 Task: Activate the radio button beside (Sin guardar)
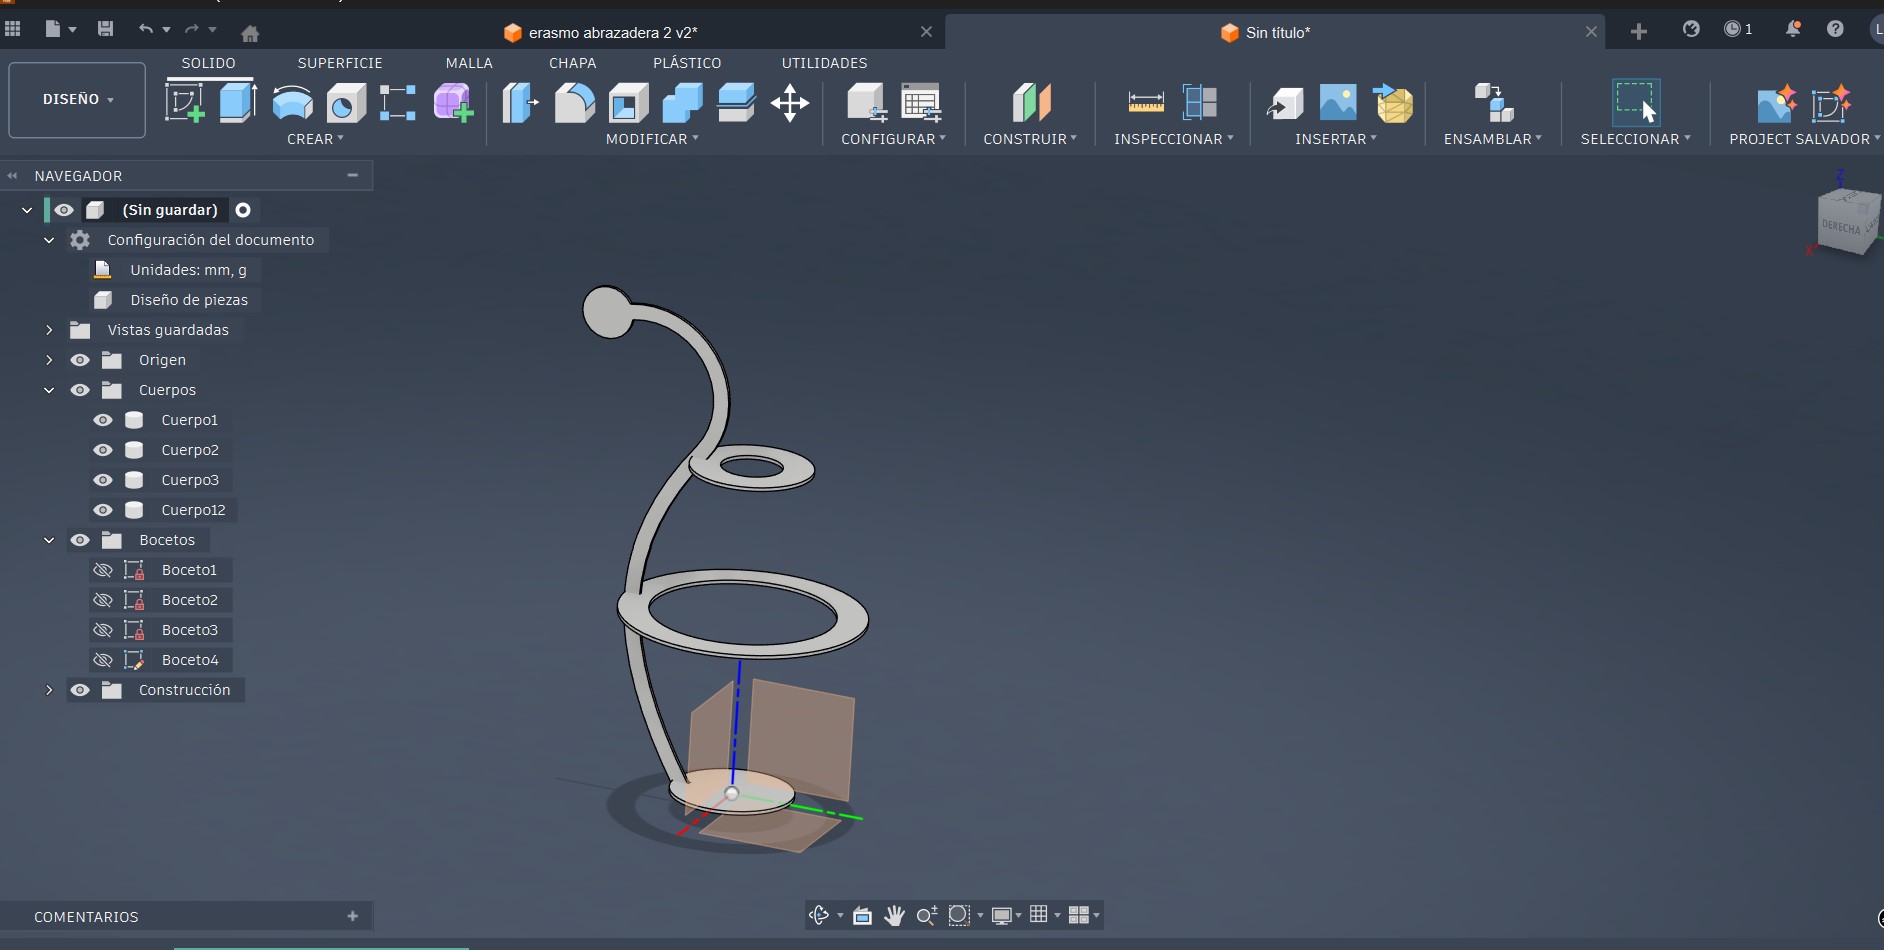click(243, 210)
